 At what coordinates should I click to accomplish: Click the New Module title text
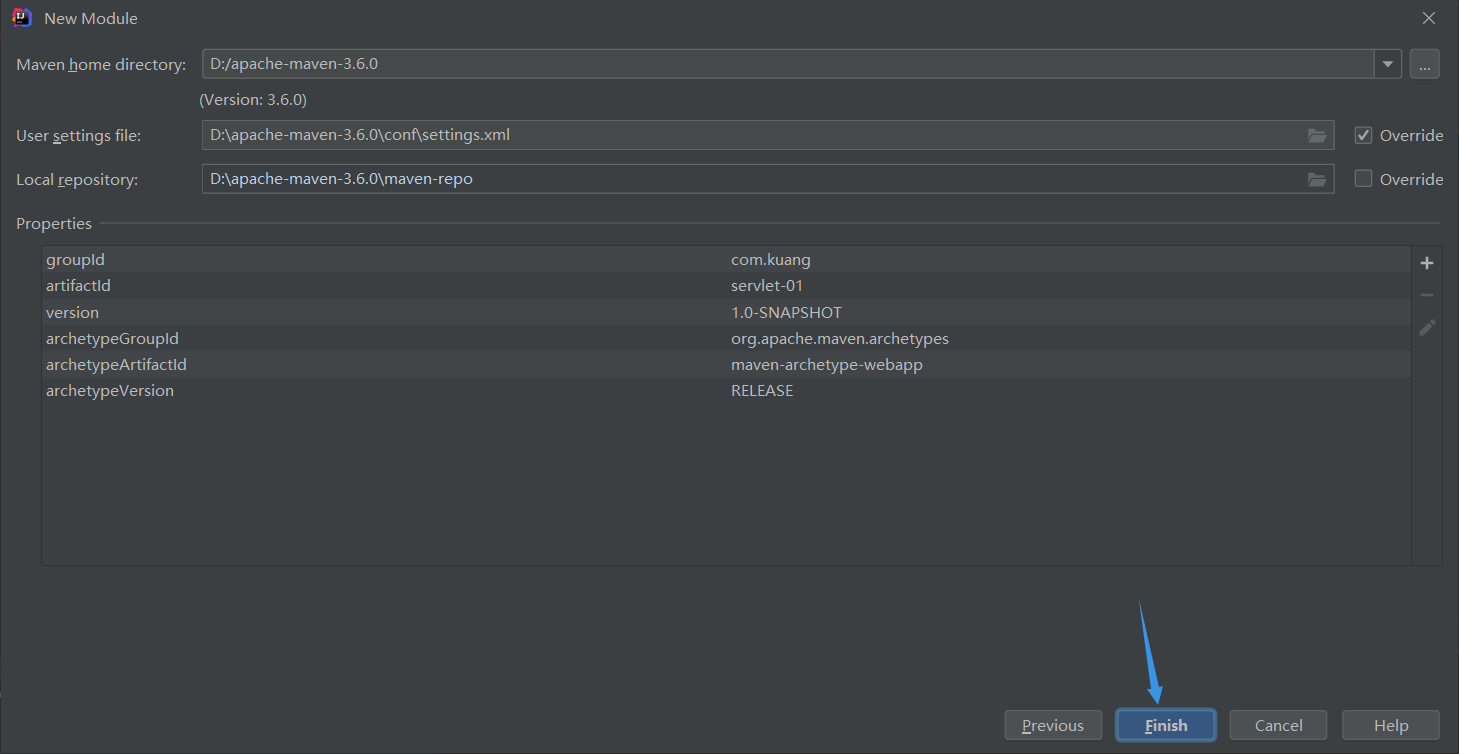[91, 18]
